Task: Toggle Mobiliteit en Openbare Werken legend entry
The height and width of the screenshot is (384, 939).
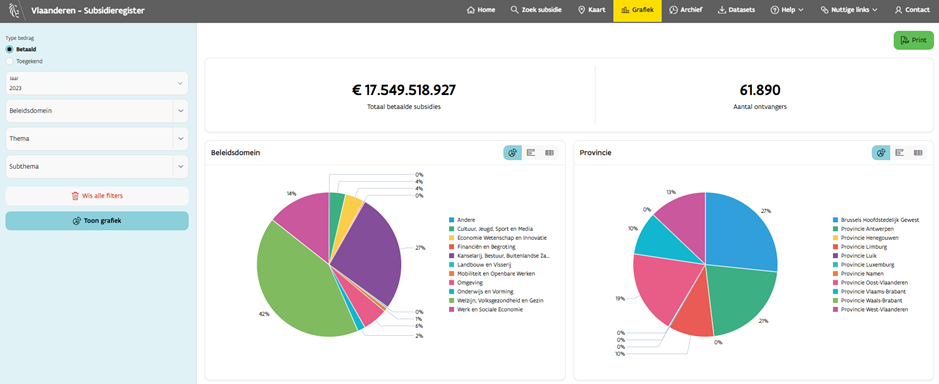Action: [x=492, y=274]
